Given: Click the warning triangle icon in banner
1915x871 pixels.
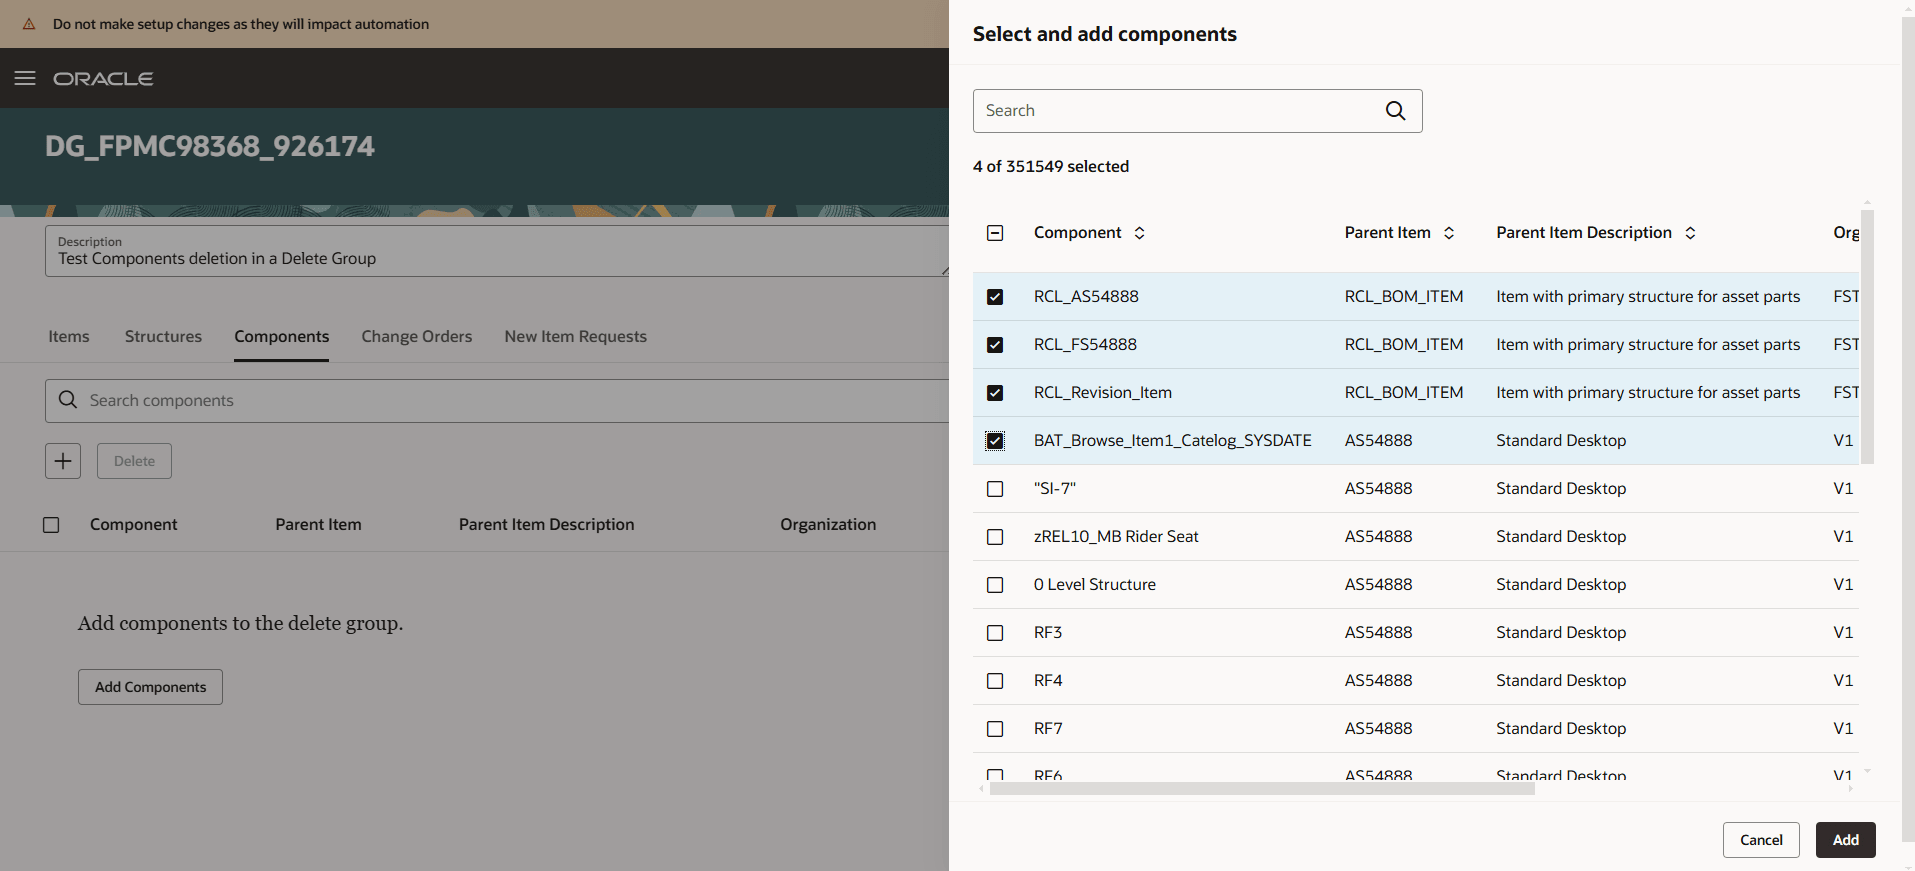Looking at the screenshot, I should tap(29, 24).
